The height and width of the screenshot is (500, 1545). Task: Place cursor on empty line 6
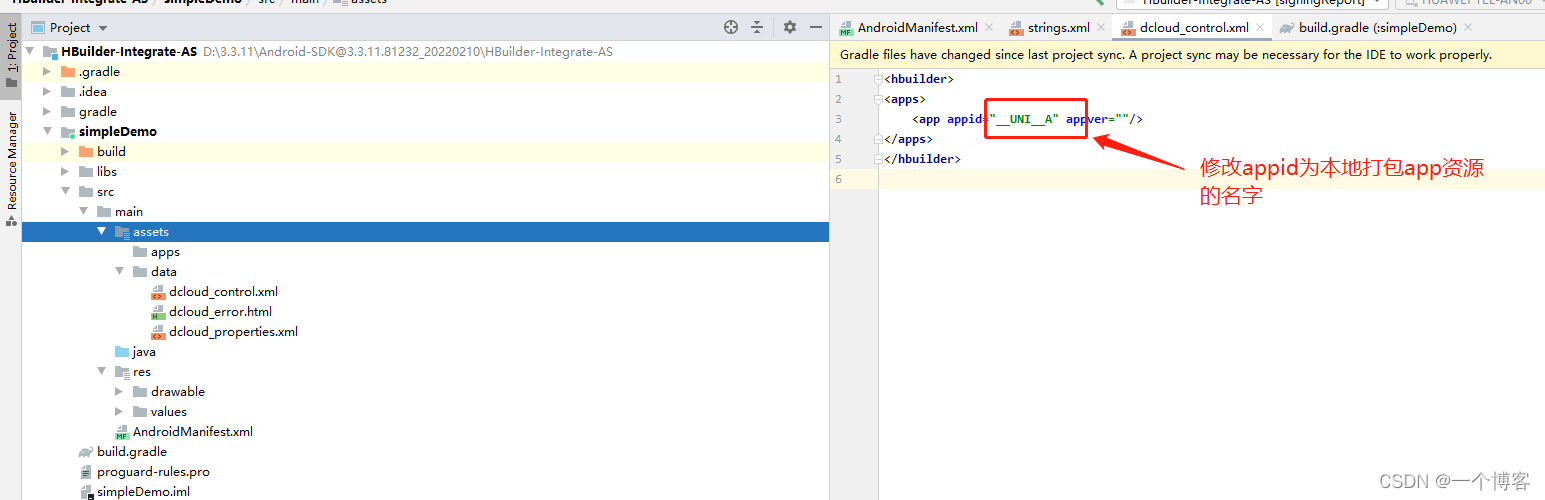point(1212,179)
